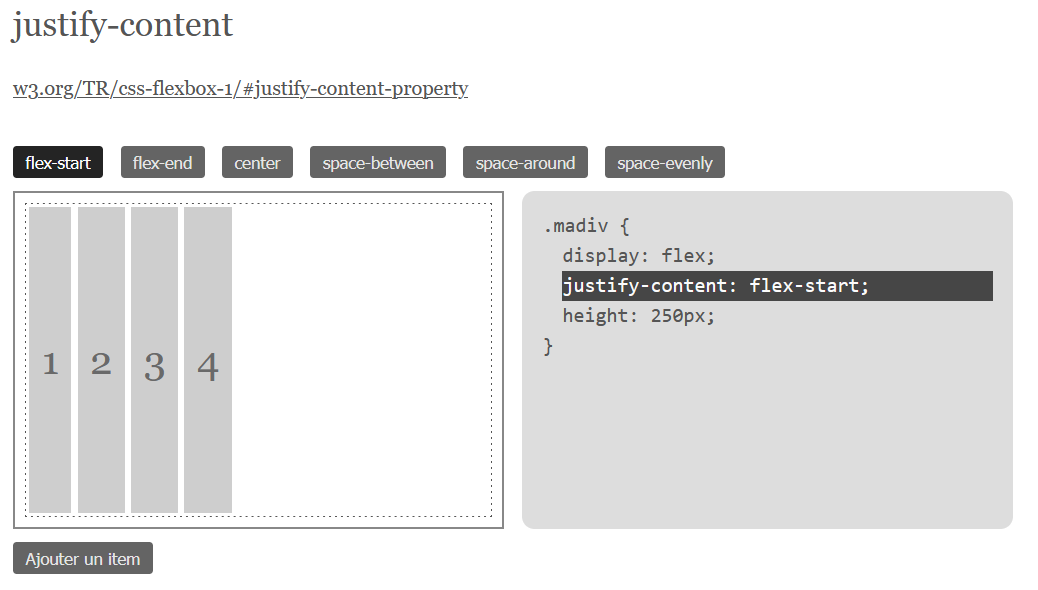Switch to center alignment button
The image size is (1038, 590).
point(257,162)
